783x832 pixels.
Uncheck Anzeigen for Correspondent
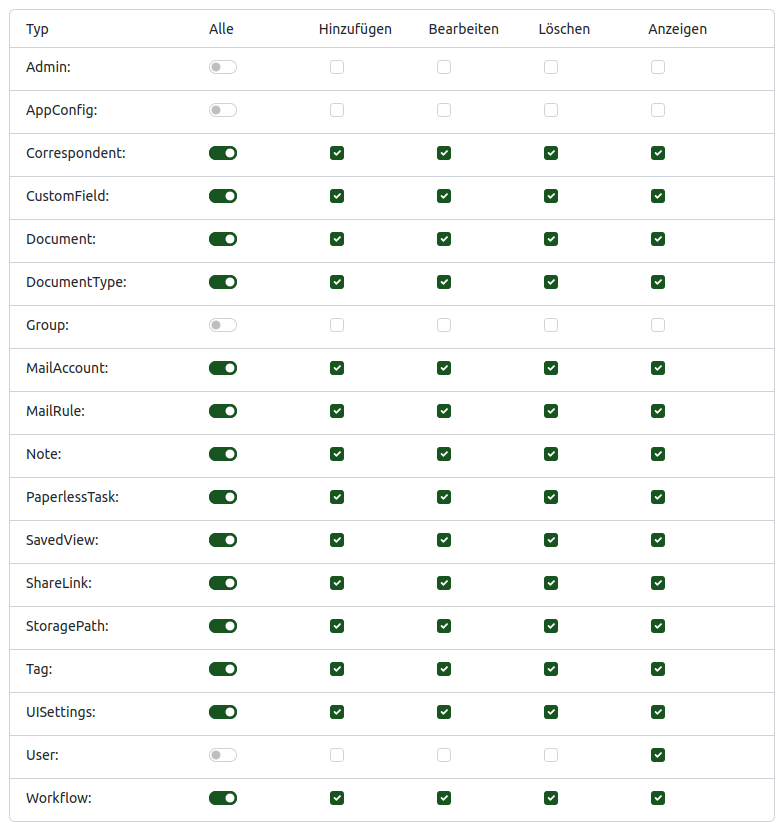(658, 153)
